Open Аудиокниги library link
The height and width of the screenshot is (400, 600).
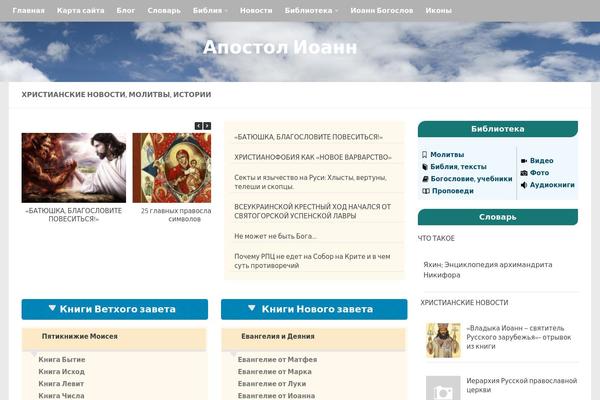(x=552, y=185)
